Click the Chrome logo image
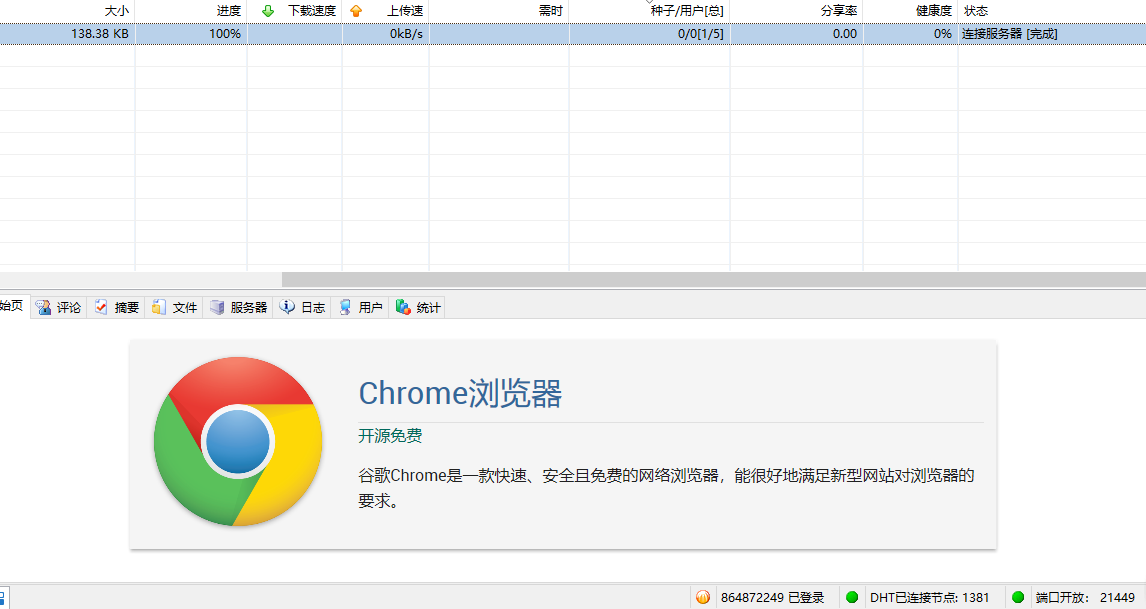Screen dimensions: 1146x609 (238, 442)
